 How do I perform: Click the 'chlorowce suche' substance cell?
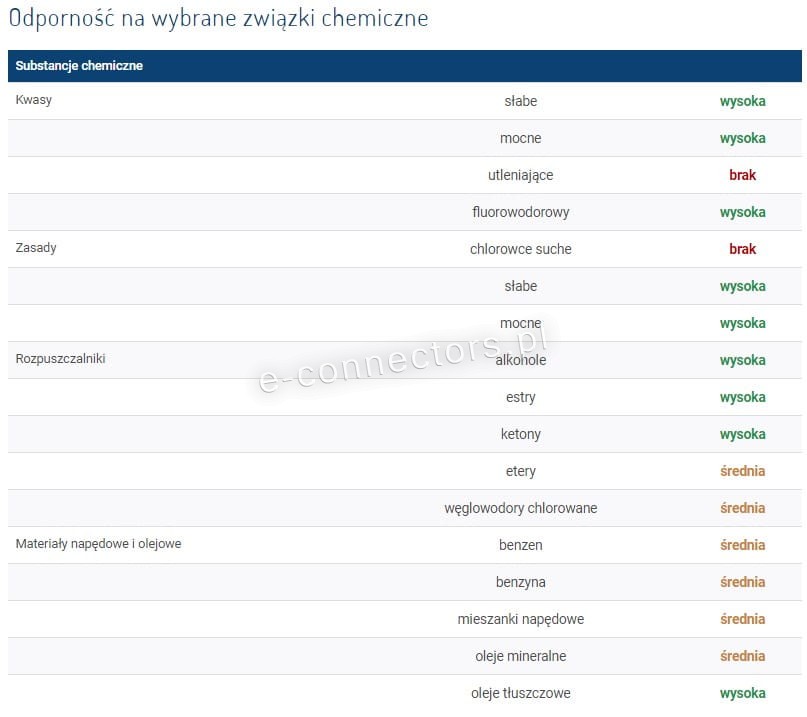coord(520,249)
